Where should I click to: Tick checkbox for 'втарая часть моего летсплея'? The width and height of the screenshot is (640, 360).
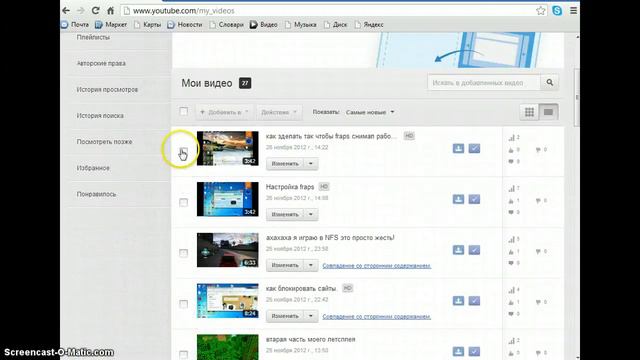(x=184, y=354)
